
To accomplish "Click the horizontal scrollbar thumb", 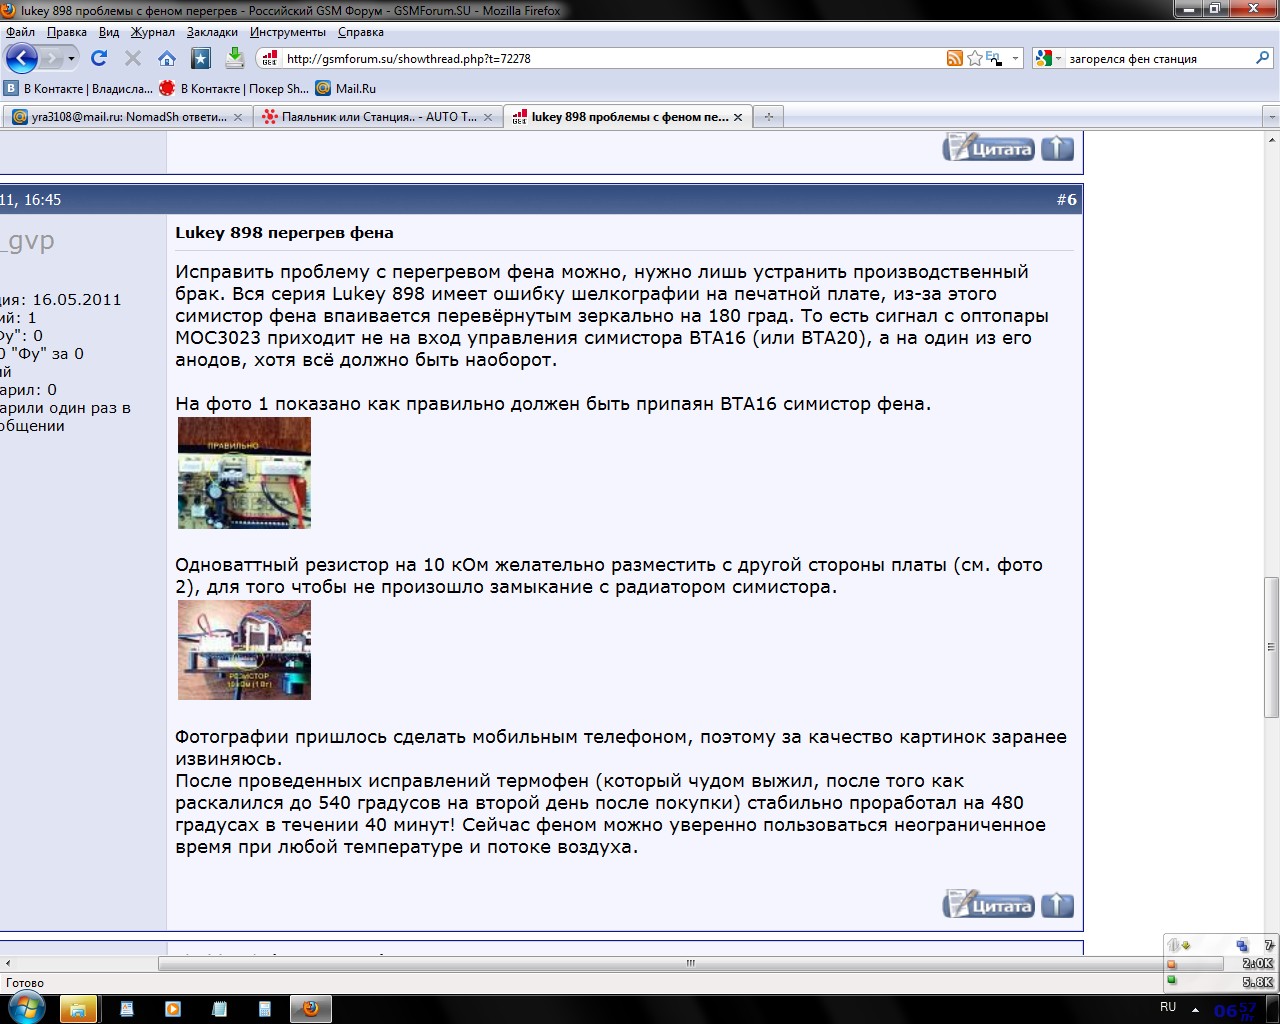I will (690, 963).
